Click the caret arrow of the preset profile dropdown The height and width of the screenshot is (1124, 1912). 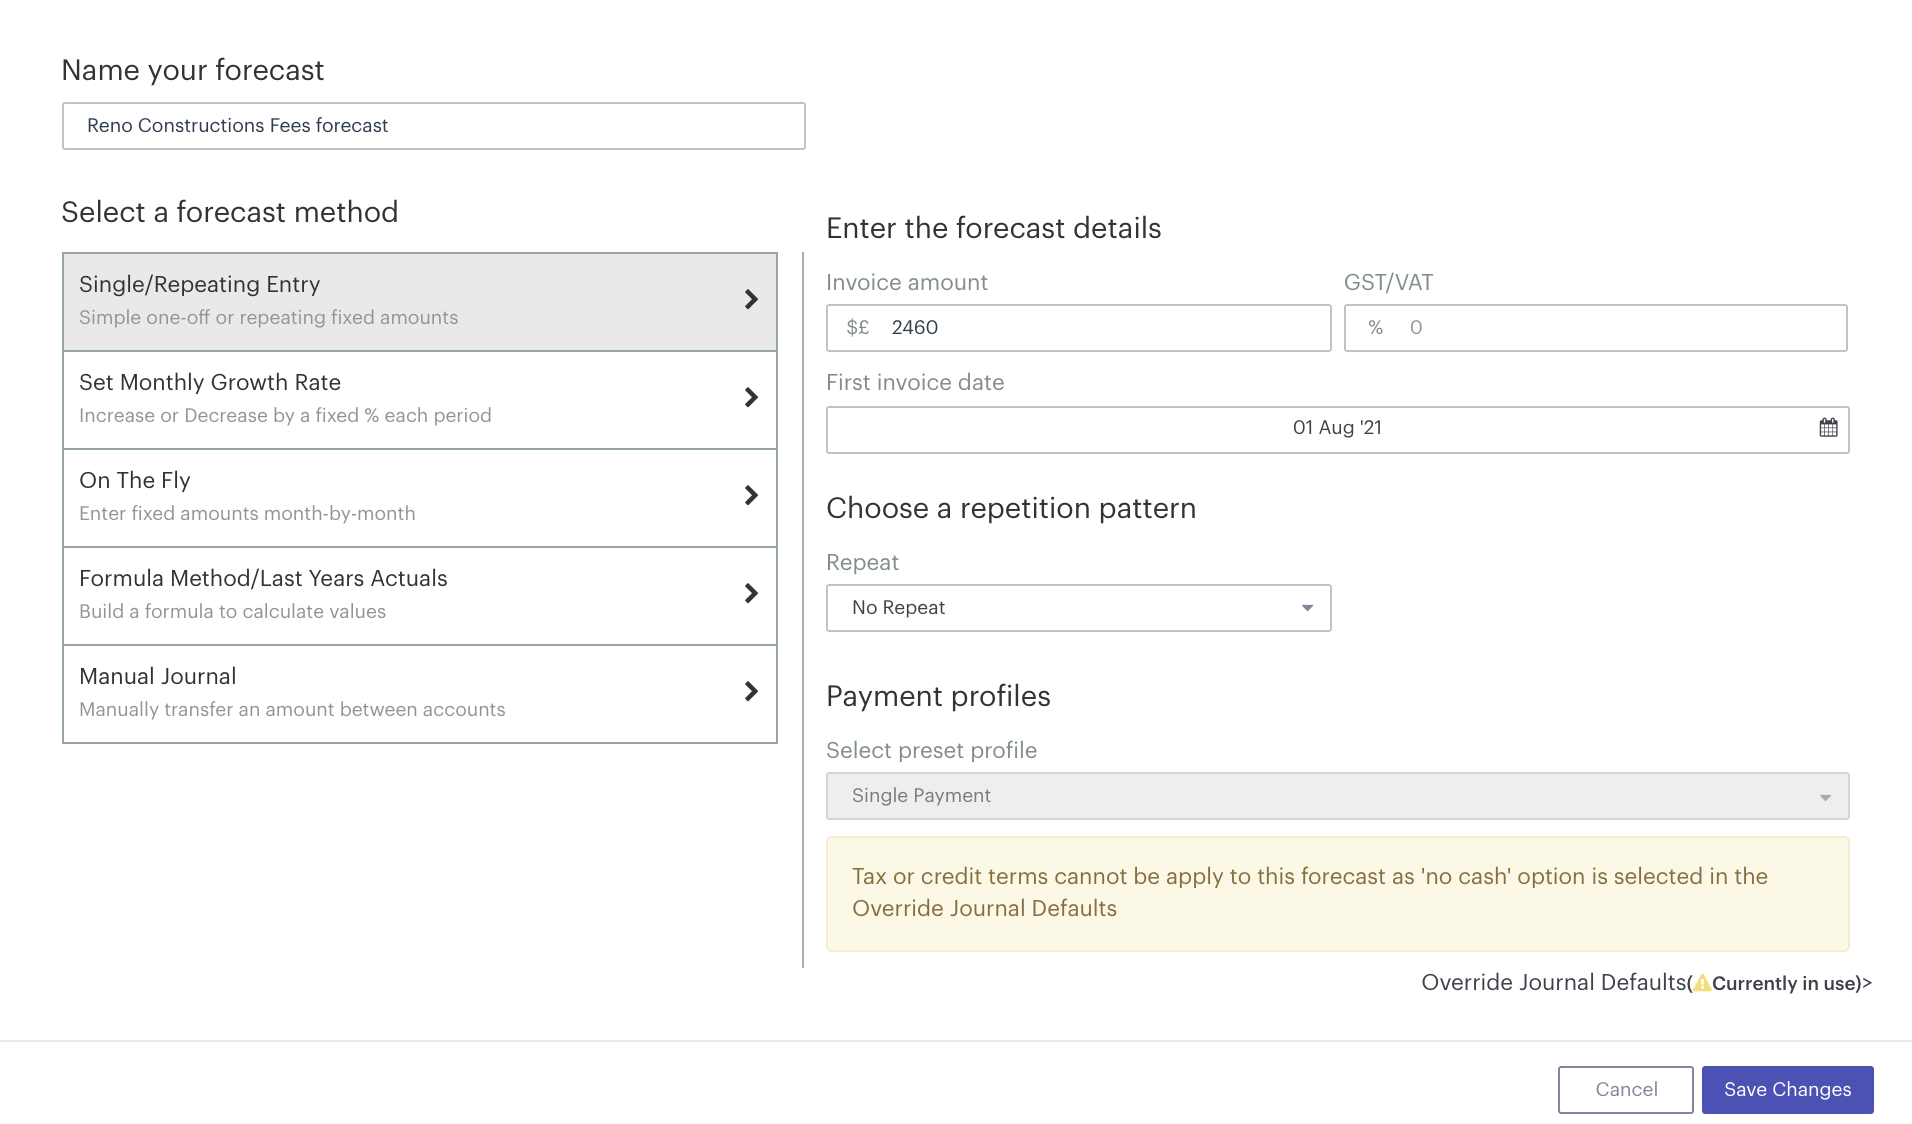tap(1825, 797)
